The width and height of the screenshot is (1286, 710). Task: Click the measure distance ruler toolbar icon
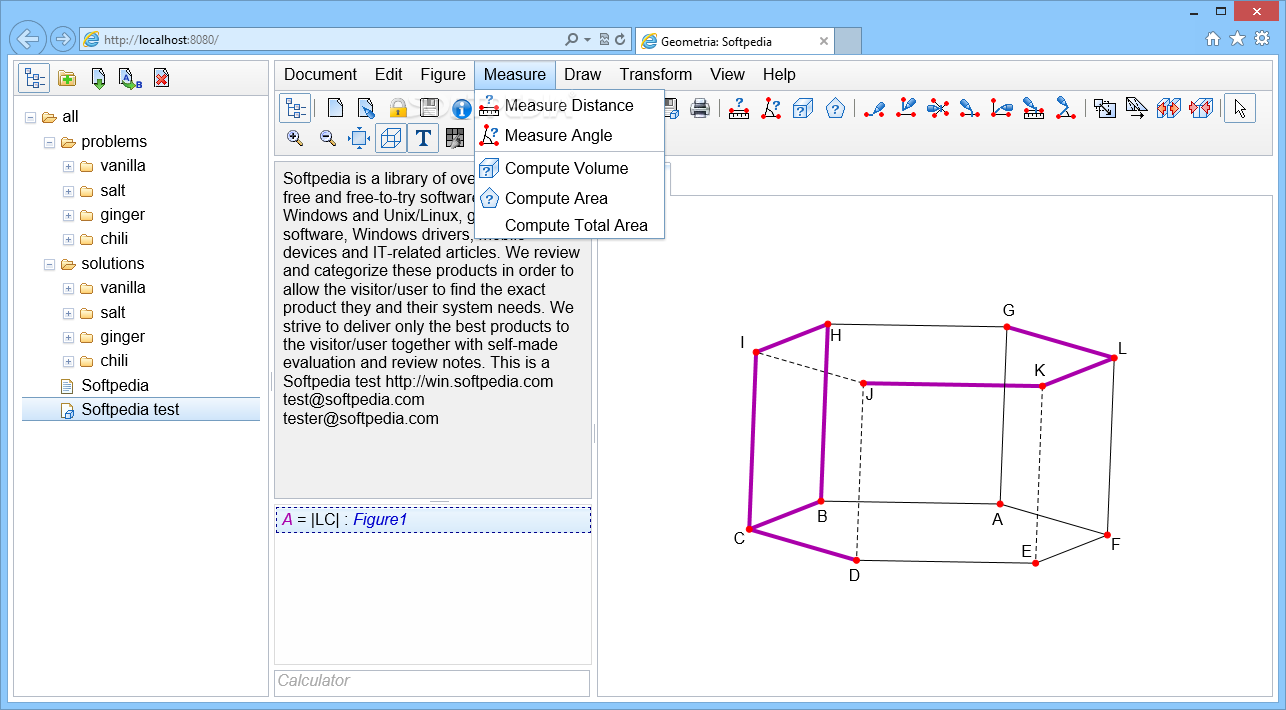(x=739, y=108)
